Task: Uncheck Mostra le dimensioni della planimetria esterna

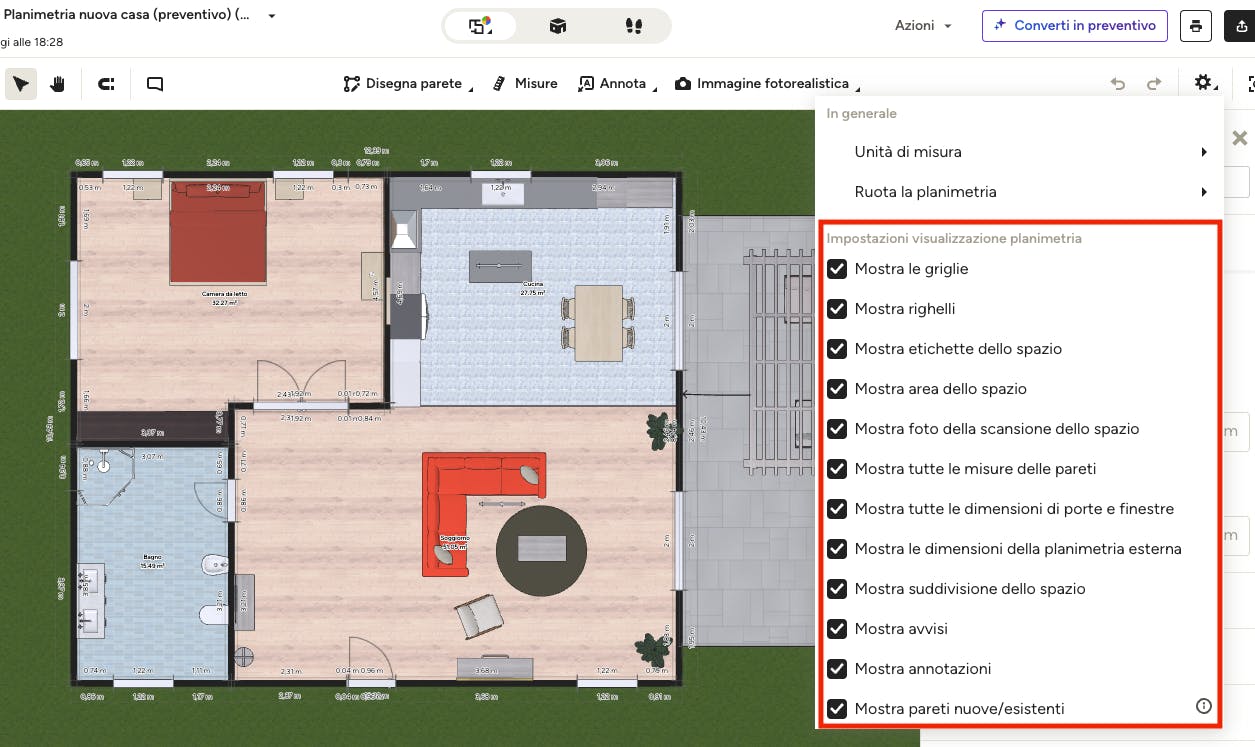Action: tap(837, 549)
